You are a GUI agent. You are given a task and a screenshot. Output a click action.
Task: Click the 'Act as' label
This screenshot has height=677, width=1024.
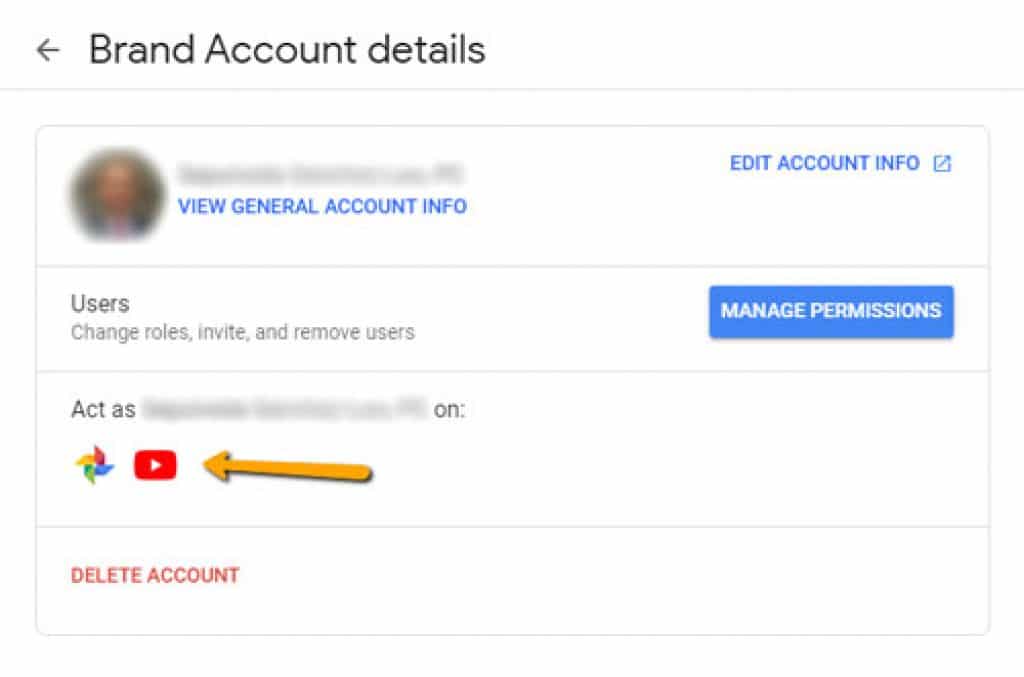tap(103, 409)
